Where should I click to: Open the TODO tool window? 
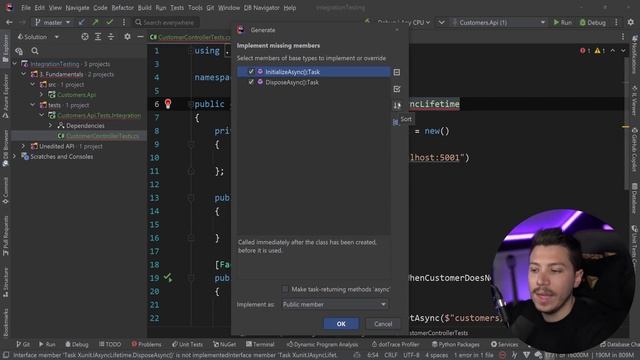[x=110, y=344]
